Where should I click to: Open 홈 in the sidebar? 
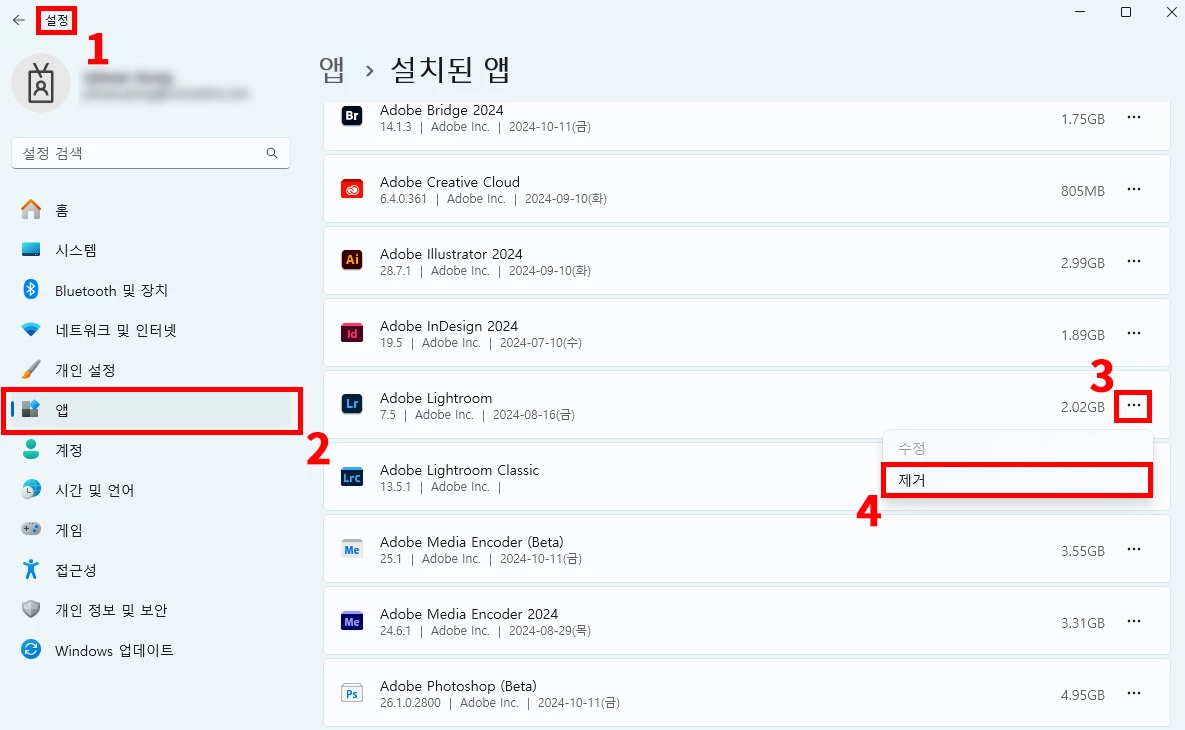point(151,210)
